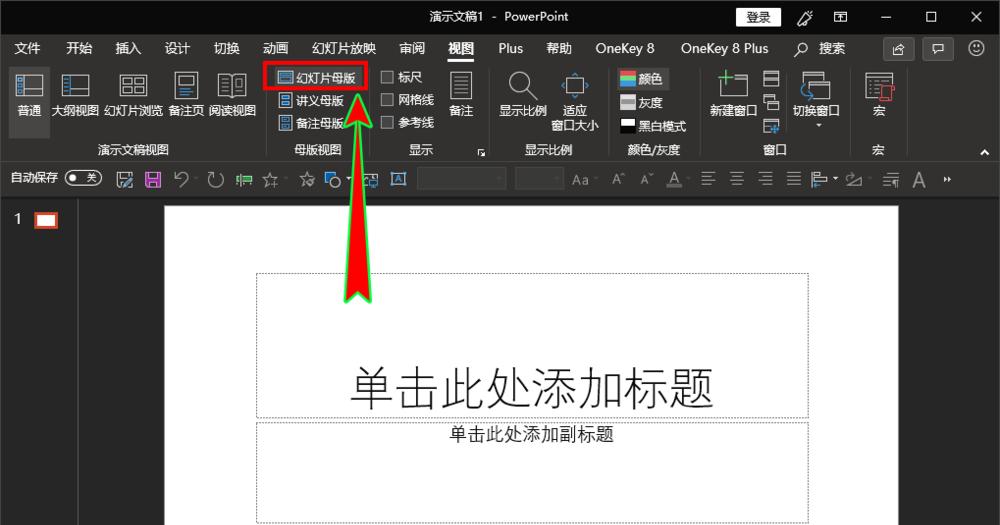Switch to the OneKey 8 Plus tab

(724, 48)
